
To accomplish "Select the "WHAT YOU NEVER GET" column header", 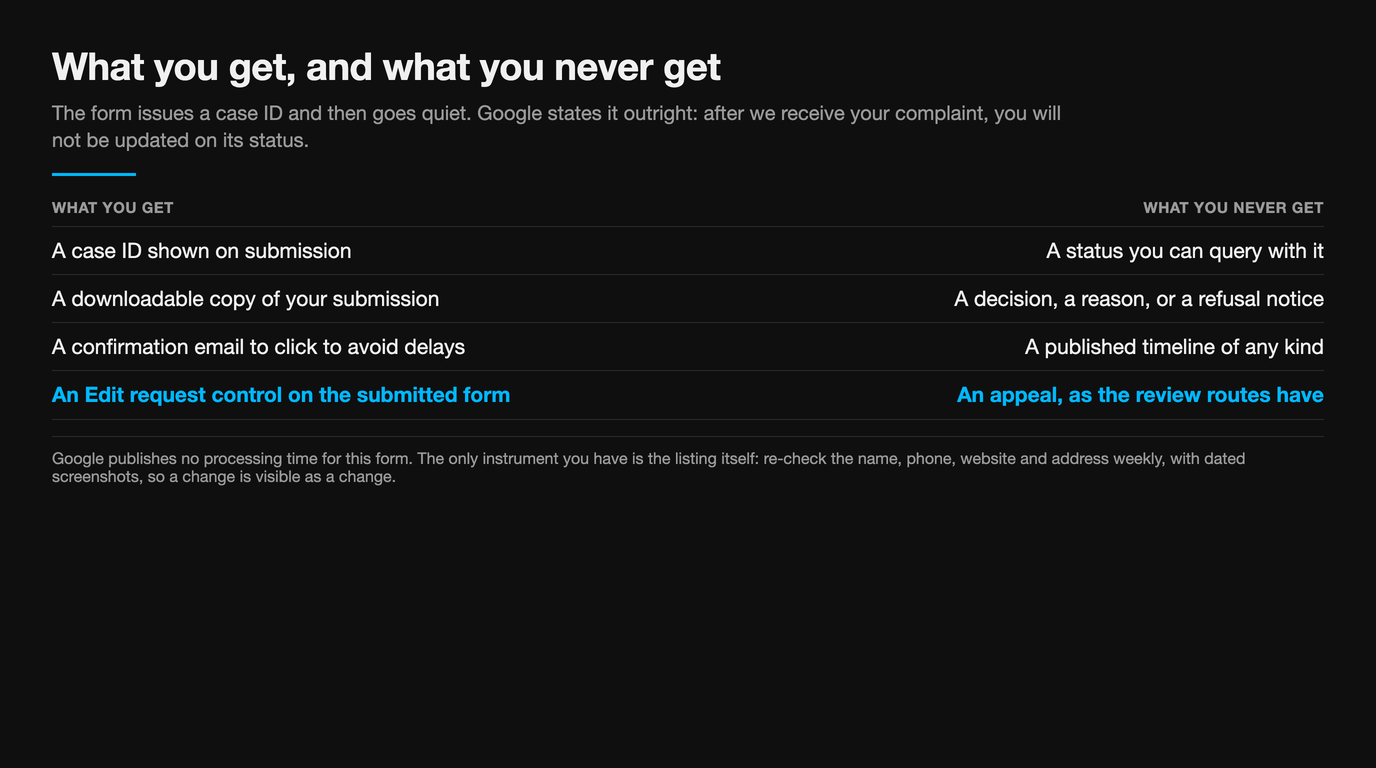I will tap(1233, 208).
